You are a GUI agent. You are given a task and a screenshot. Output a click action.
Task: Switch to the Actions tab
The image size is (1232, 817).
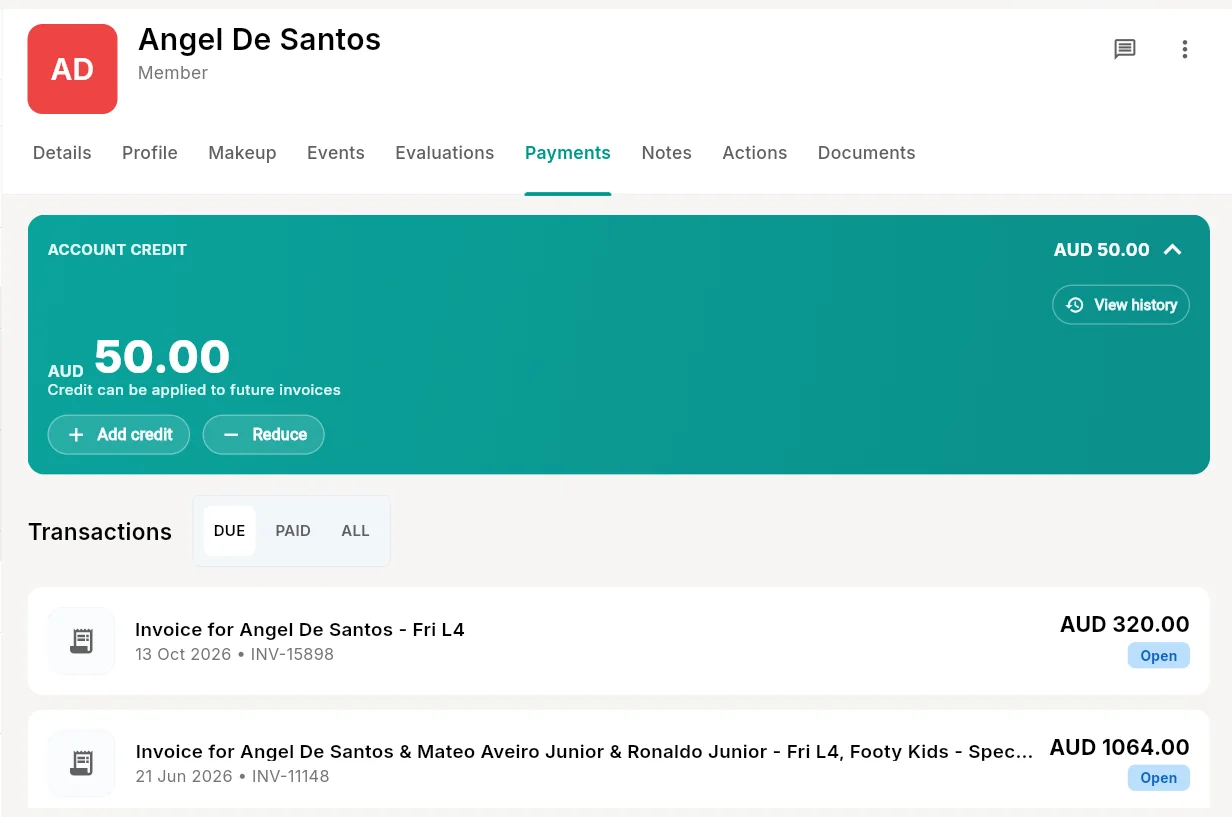(x=755, y=153)
